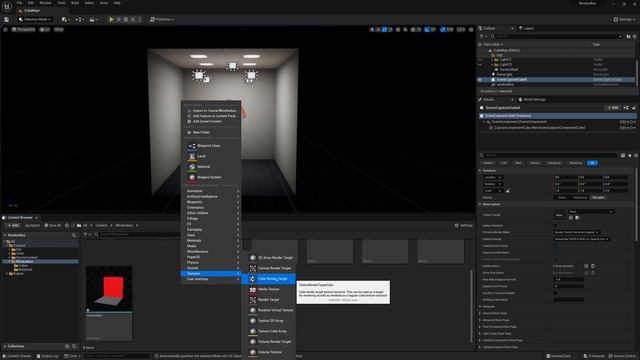Click the Content Browser search field
The height and width of the screenshot is (360, 640).
coord(139,235)
